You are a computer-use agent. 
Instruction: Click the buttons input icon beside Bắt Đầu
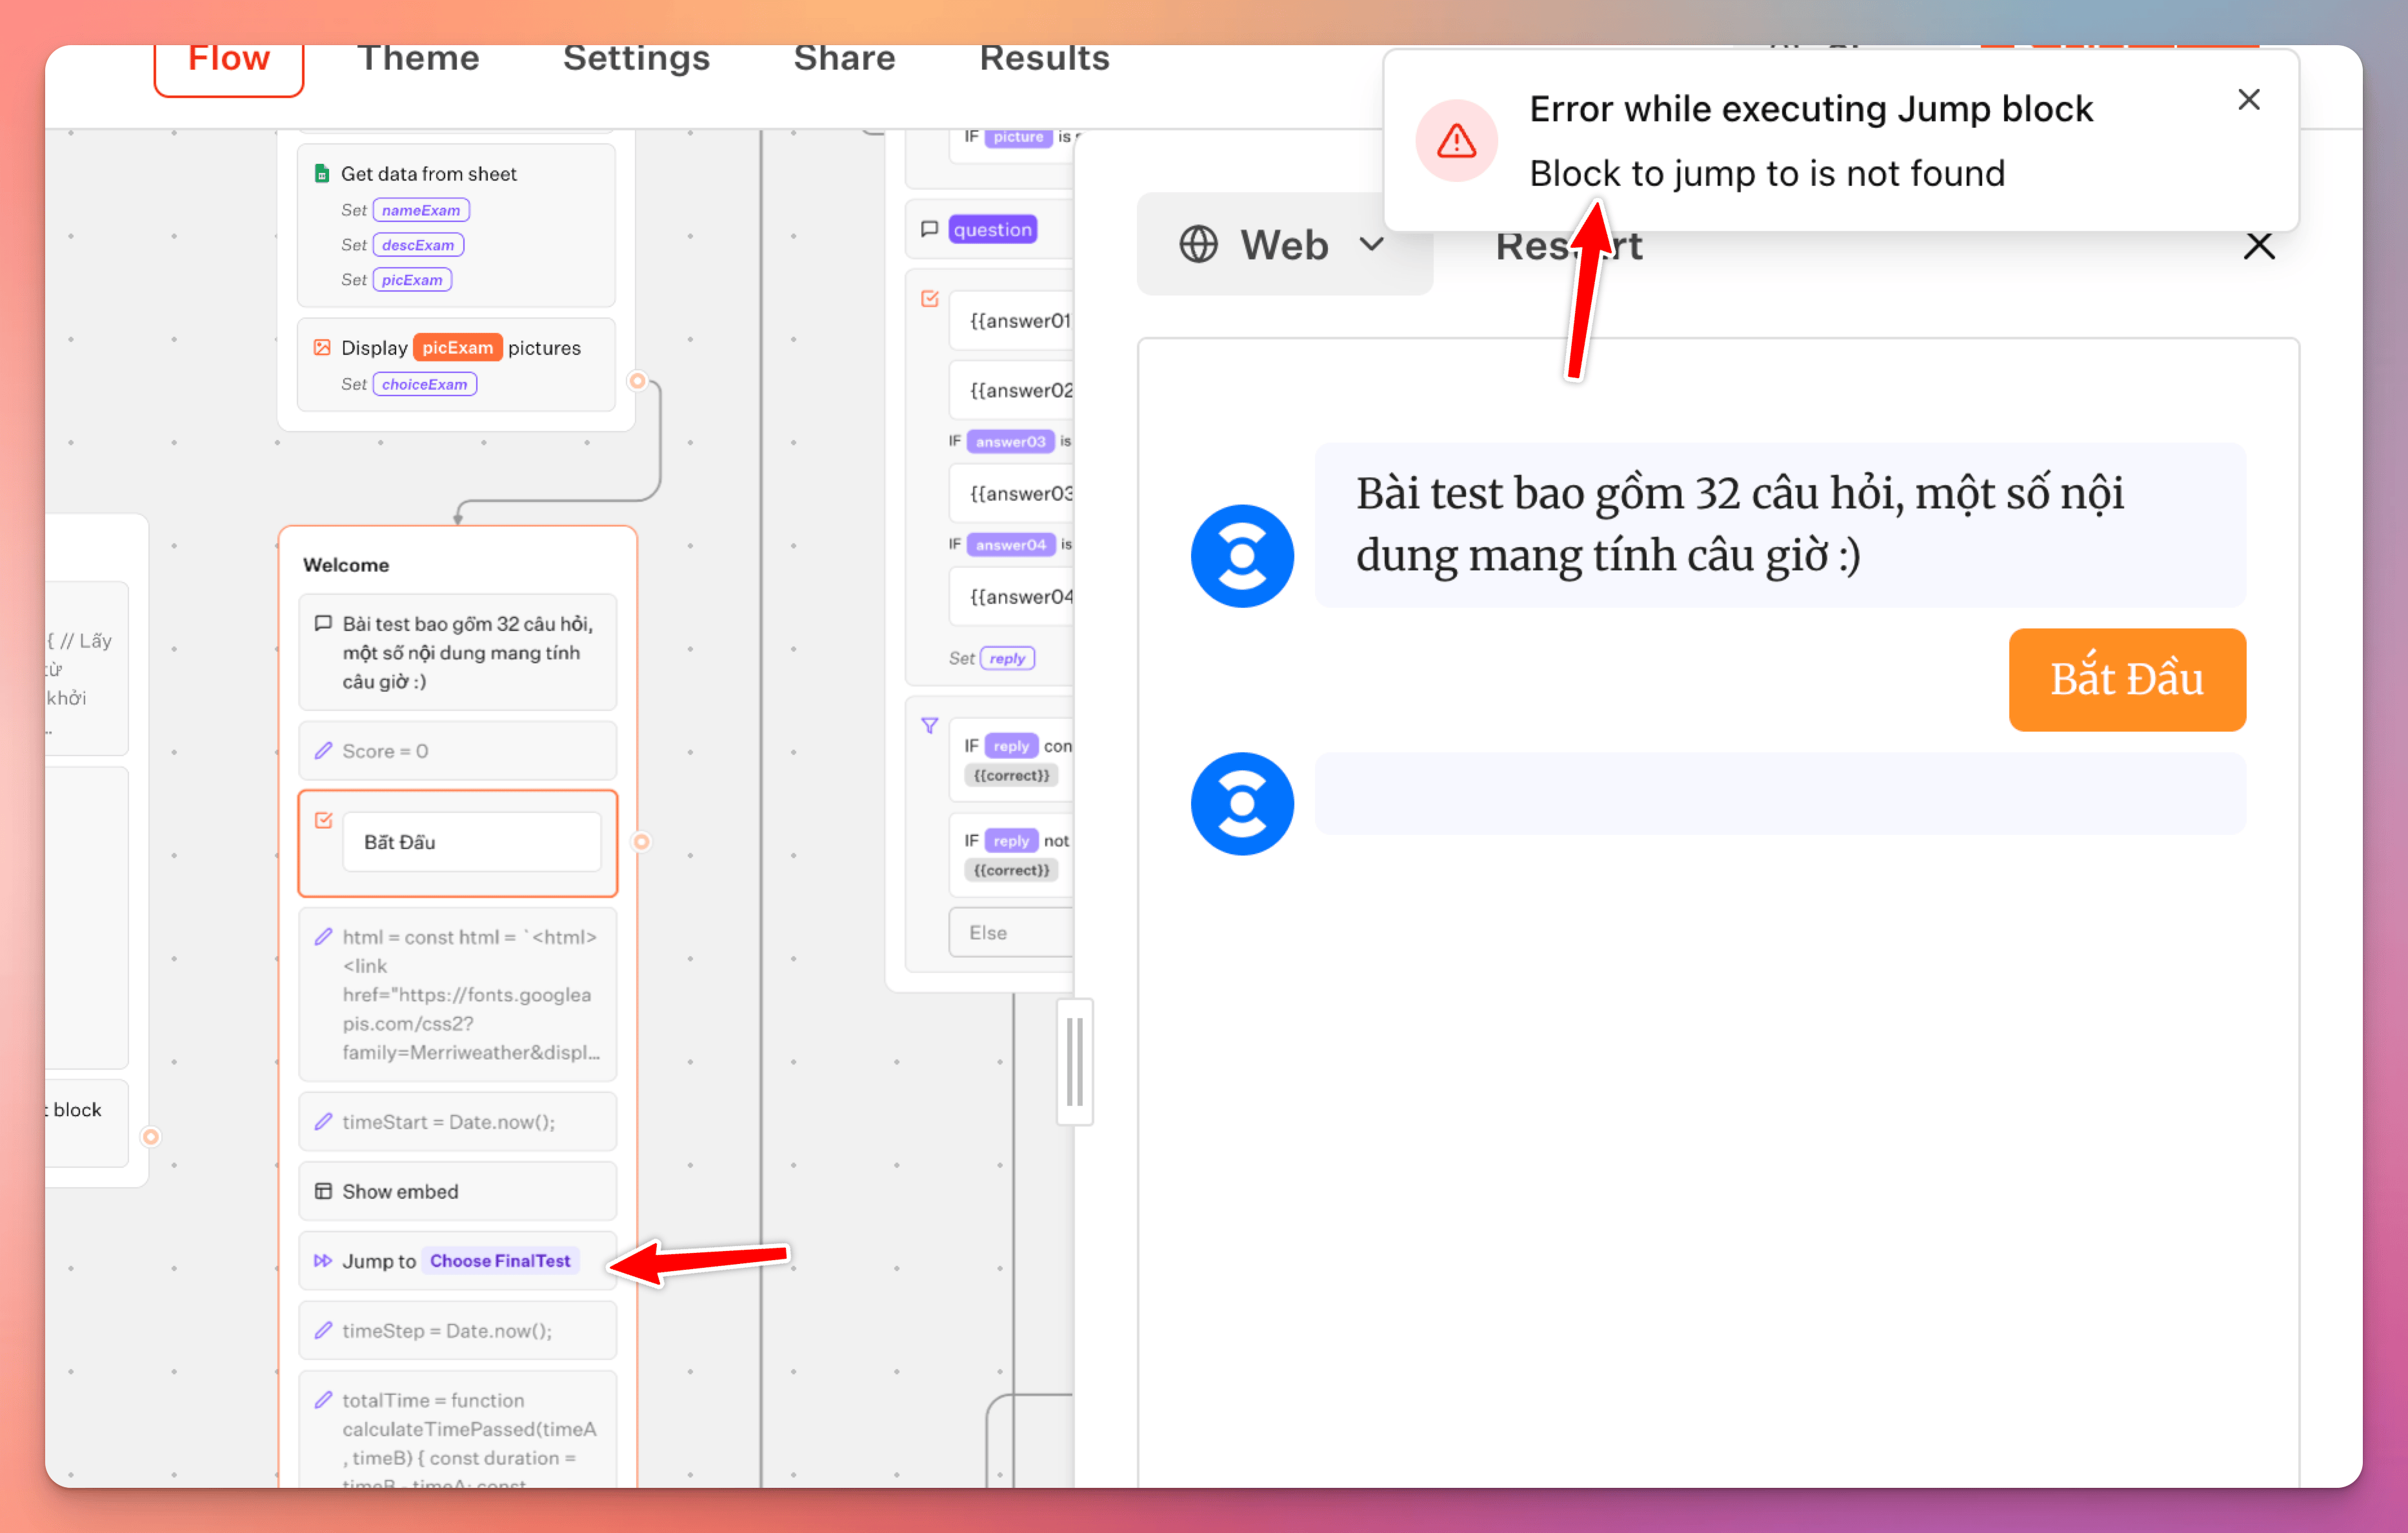coord(323,820)
